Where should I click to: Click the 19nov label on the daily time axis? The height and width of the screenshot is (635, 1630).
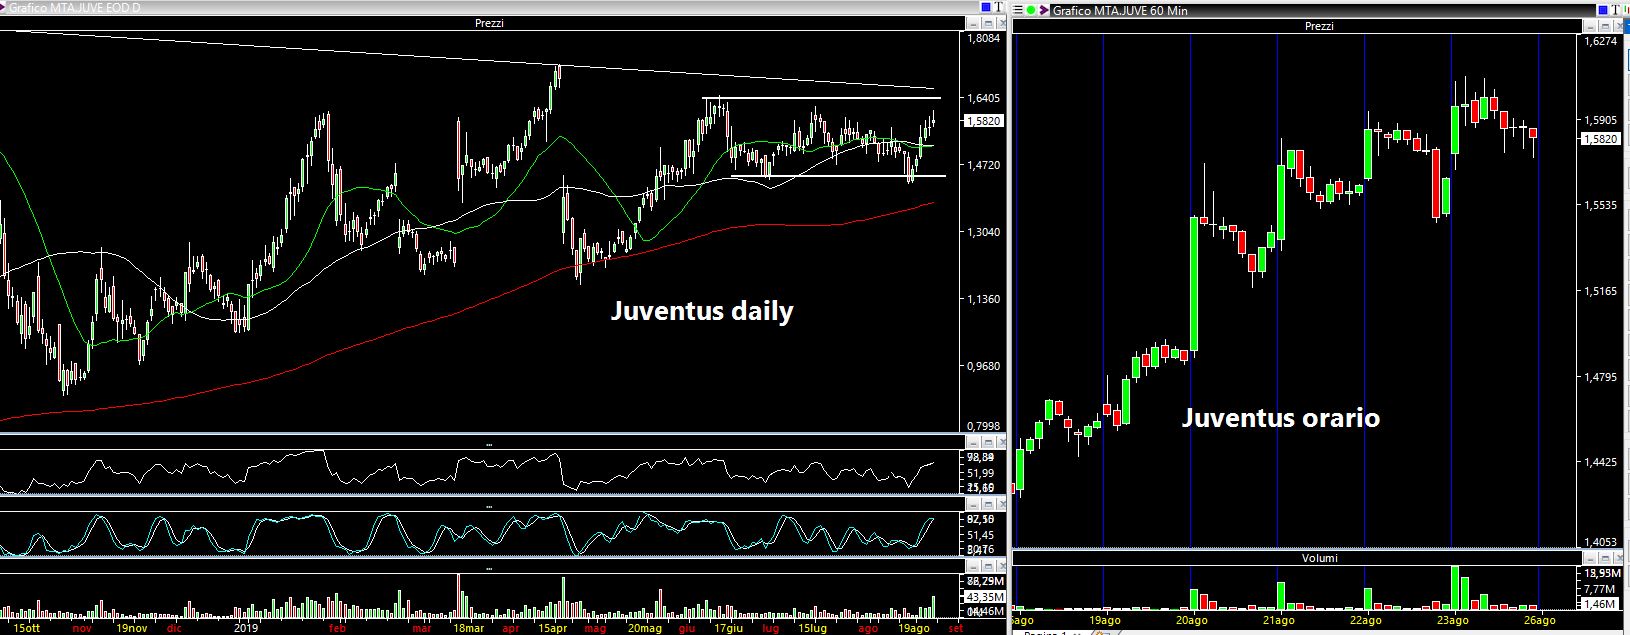132,628
